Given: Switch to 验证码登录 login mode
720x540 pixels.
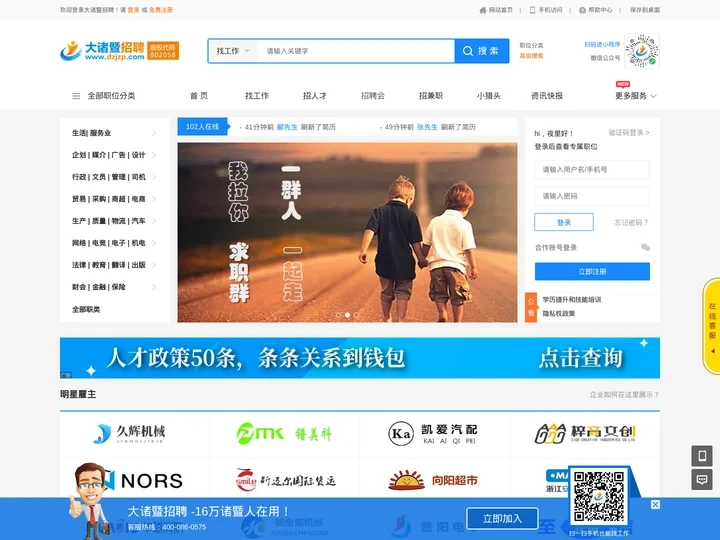Looking at the screenshot, I should [x=629, y=133].
